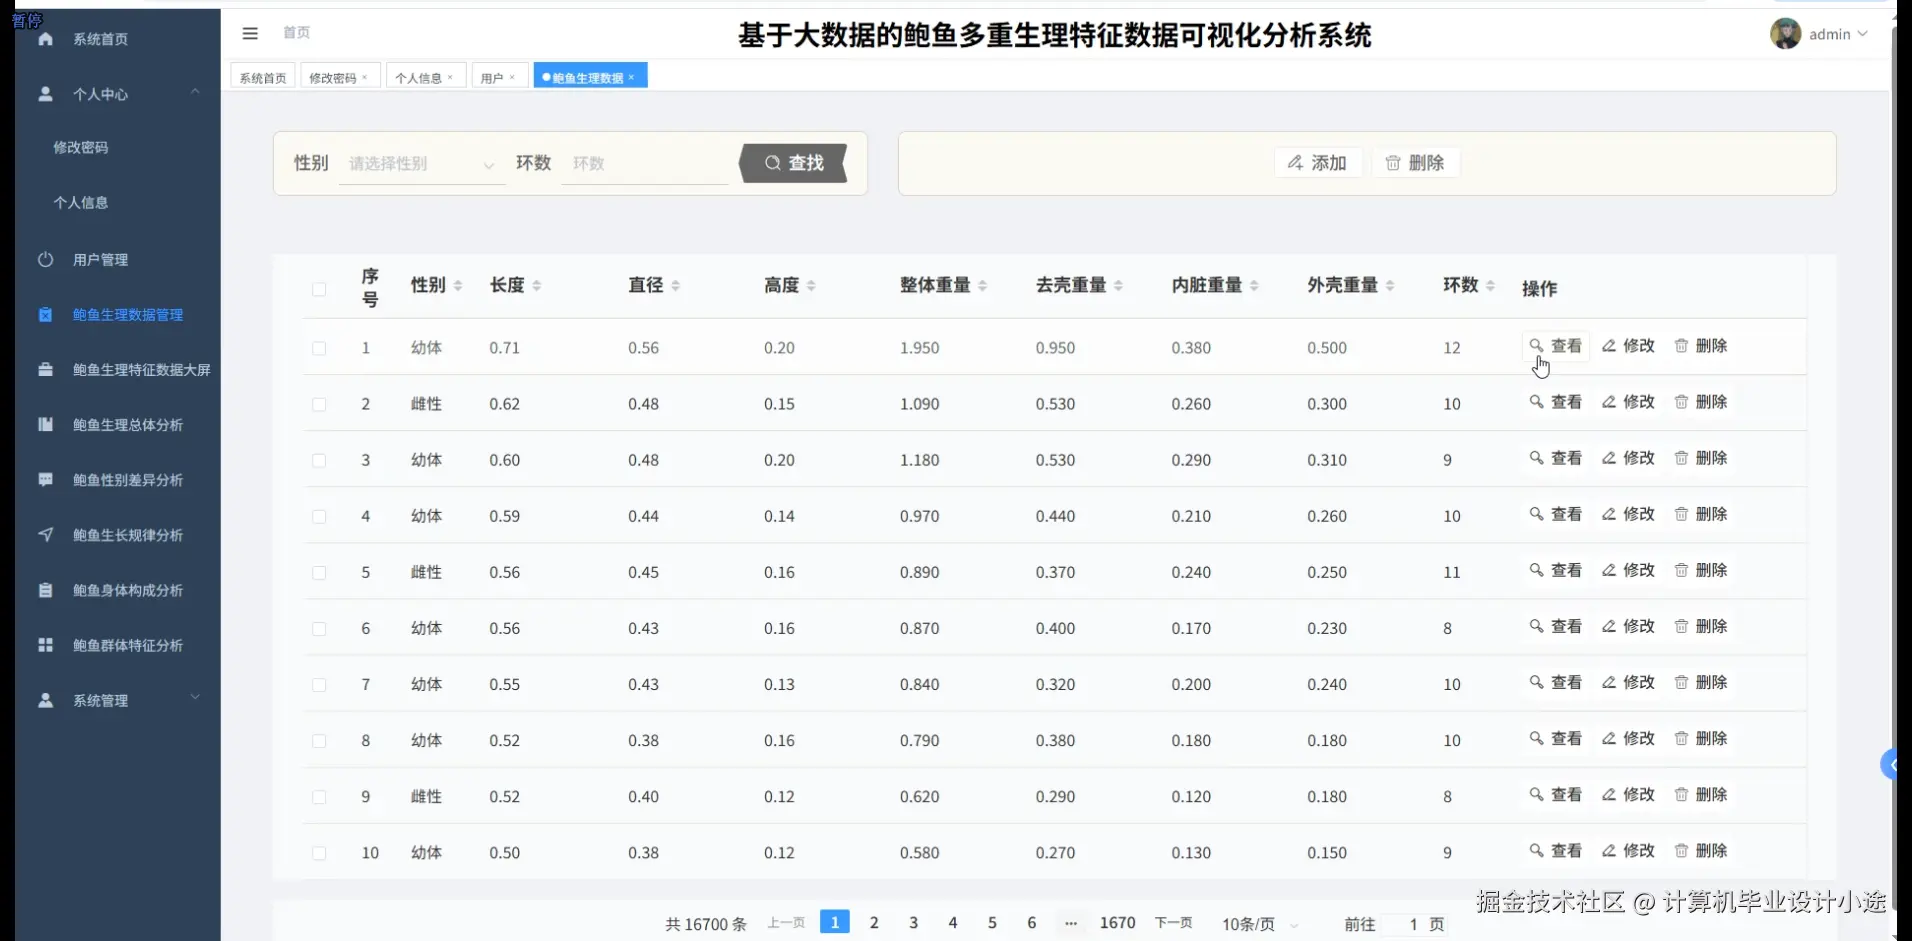Image resolution: width=1912 pixels, height=941 pixels.
Task: Toggle the hamburger menu to collapse sidebar
Action: [250, 33]
